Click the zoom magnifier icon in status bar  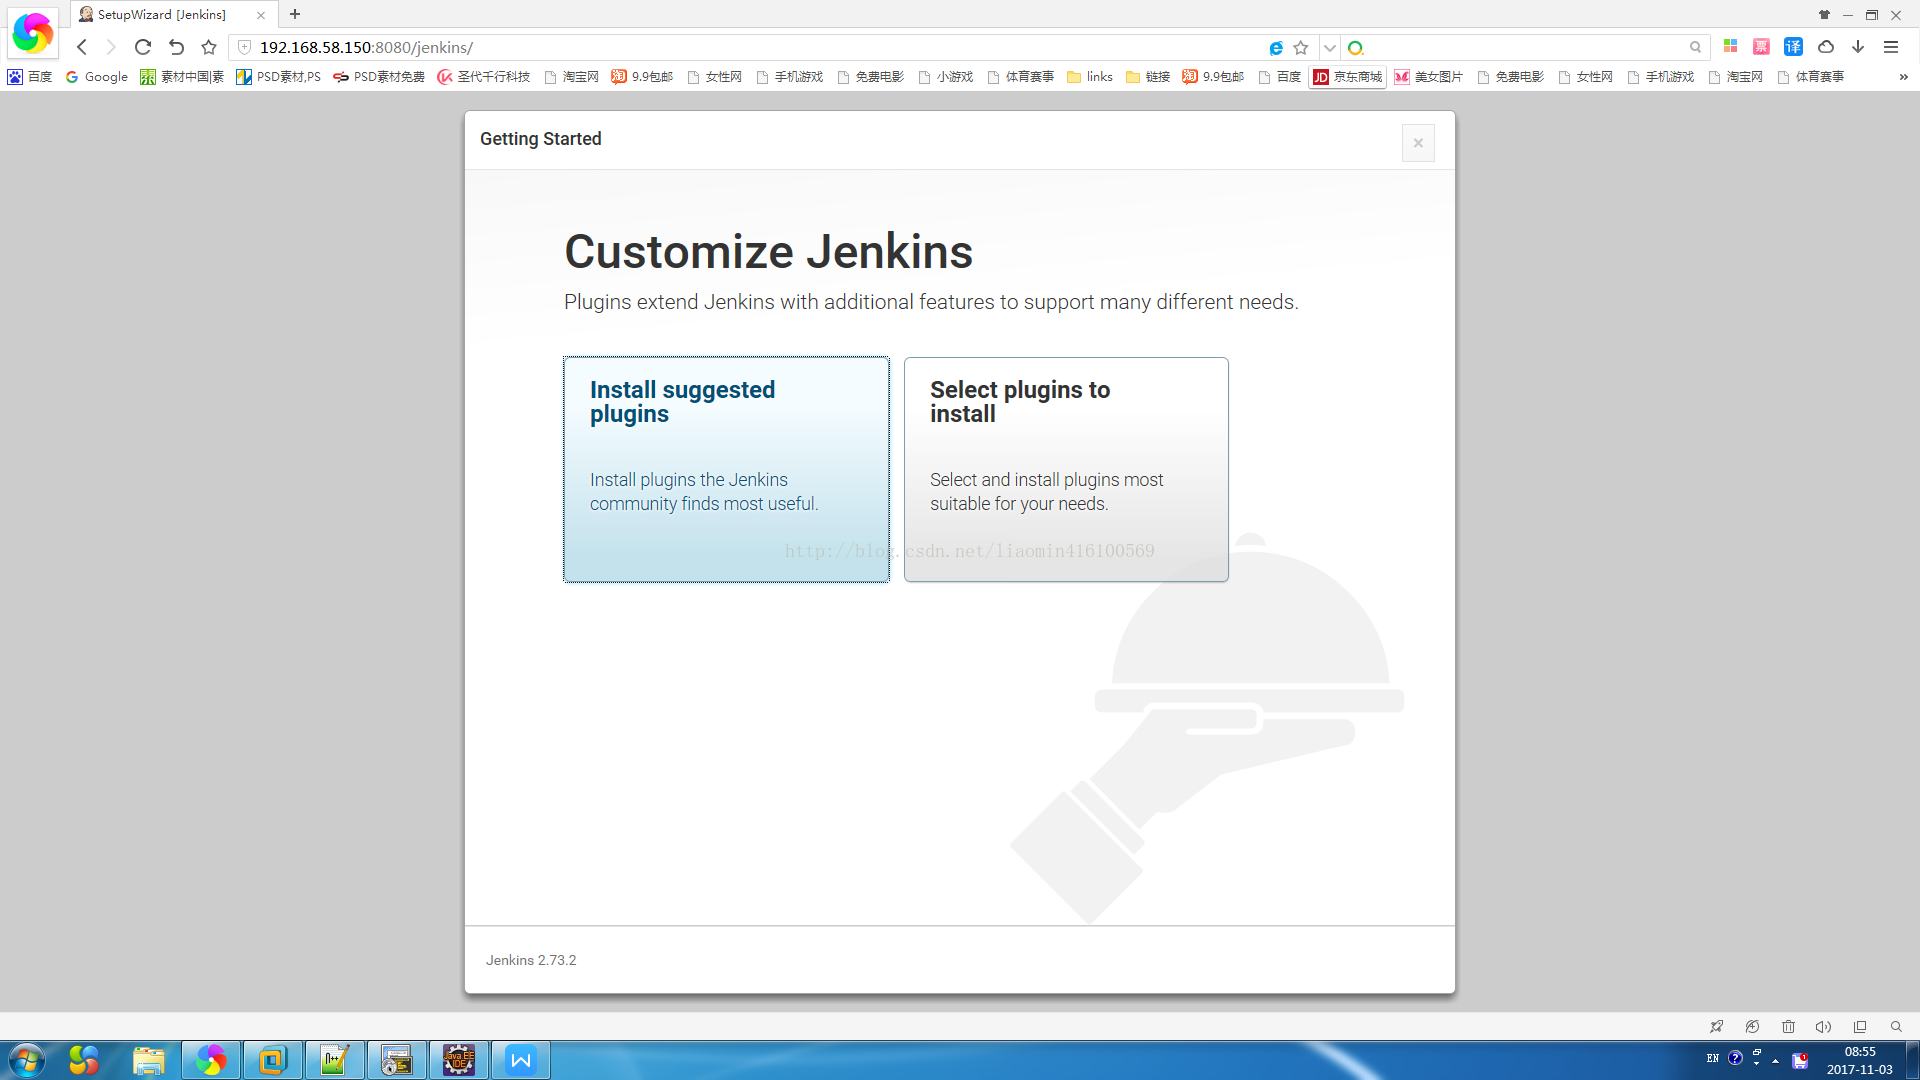point(1896,1027)
